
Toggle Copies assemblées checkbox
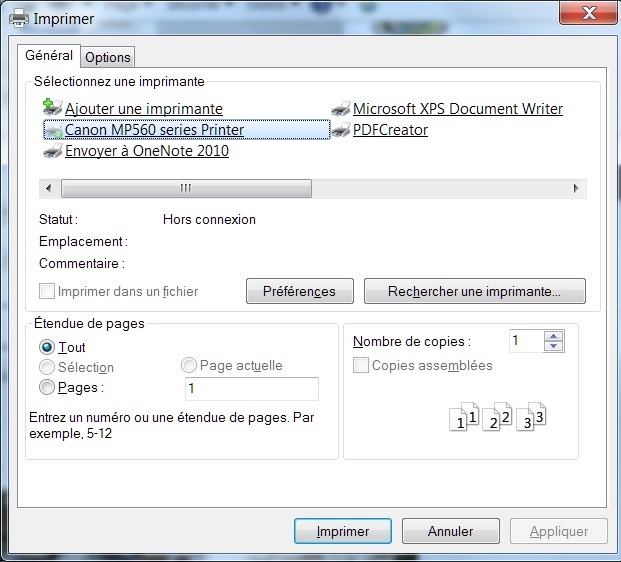pos(361,365)
